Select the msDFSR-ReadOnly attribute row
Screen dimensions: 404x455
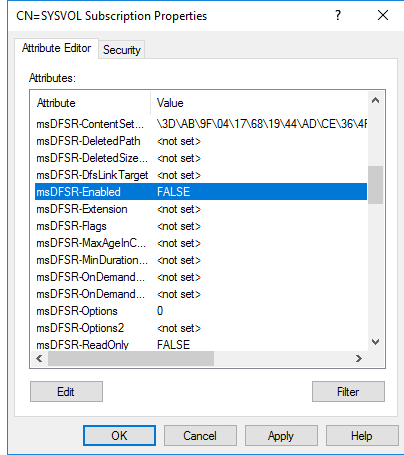201,345
